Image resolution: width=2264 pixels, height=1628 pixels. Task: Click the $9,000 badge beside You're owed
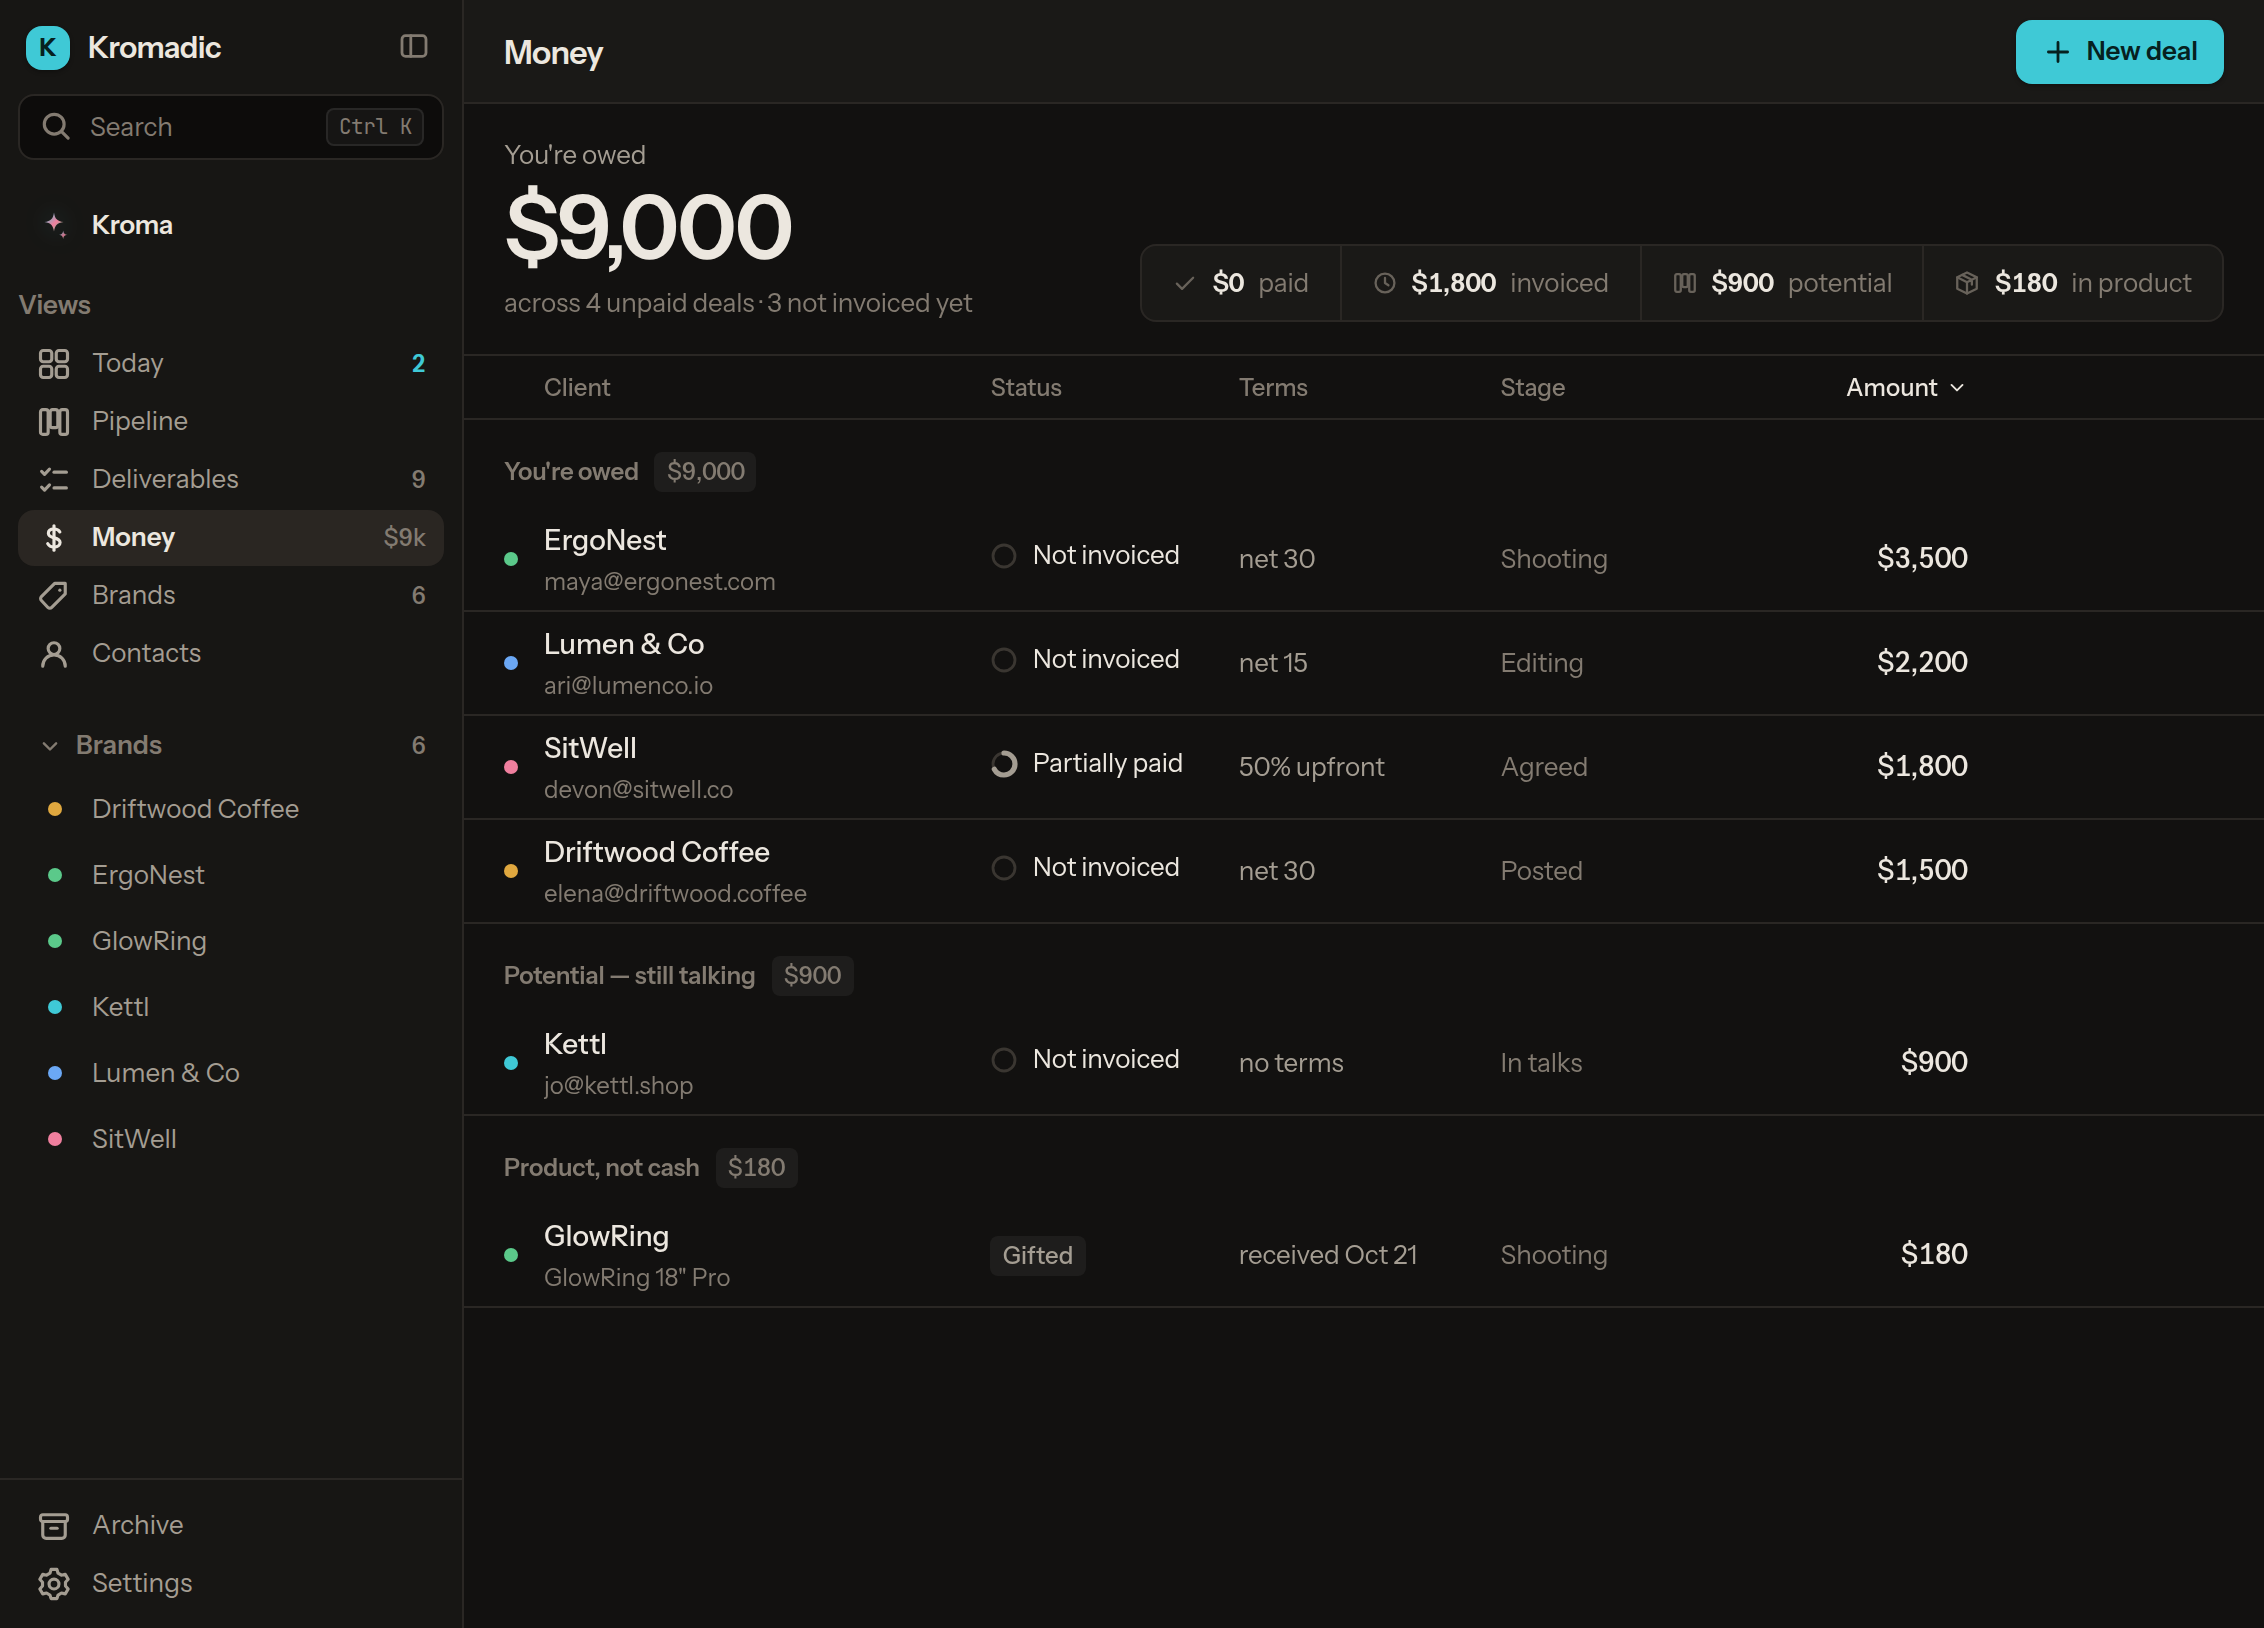click(x=705, y=472)
